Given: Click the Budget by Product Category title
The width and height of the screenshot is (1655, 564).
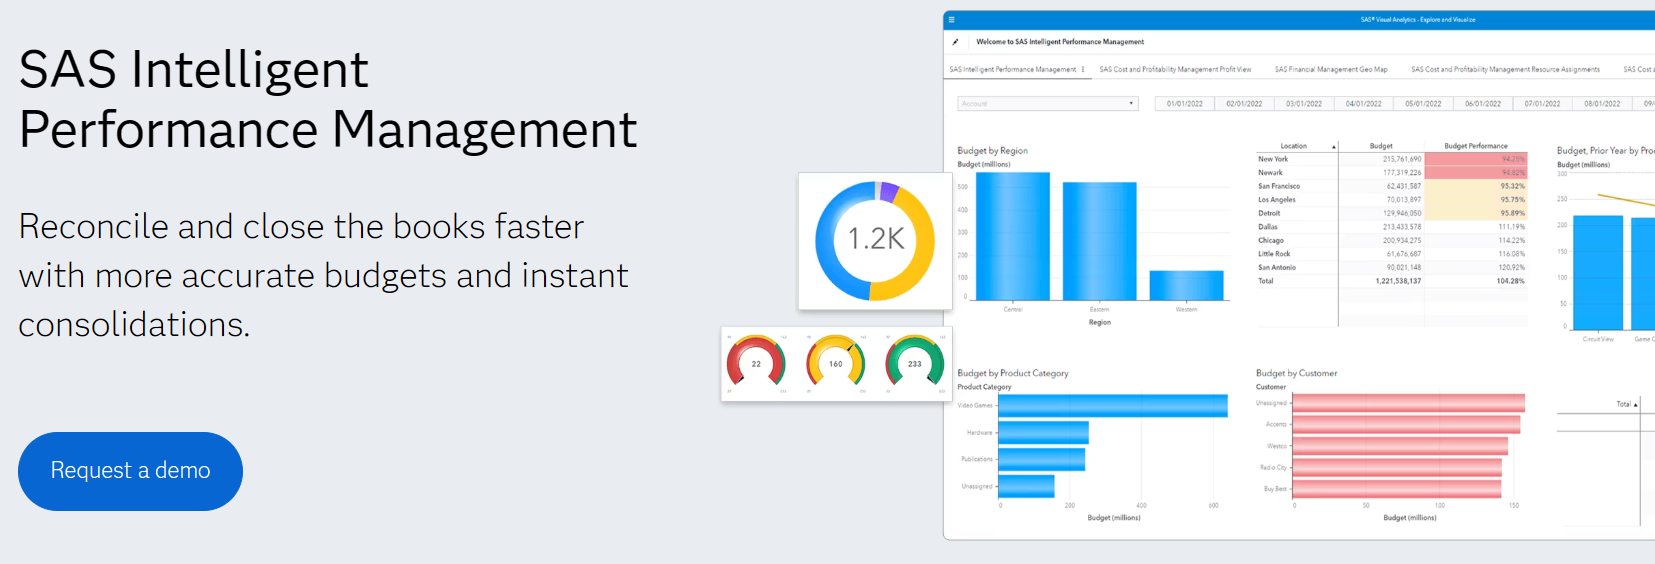Looking at the screenshot, I should point(1013,373).
